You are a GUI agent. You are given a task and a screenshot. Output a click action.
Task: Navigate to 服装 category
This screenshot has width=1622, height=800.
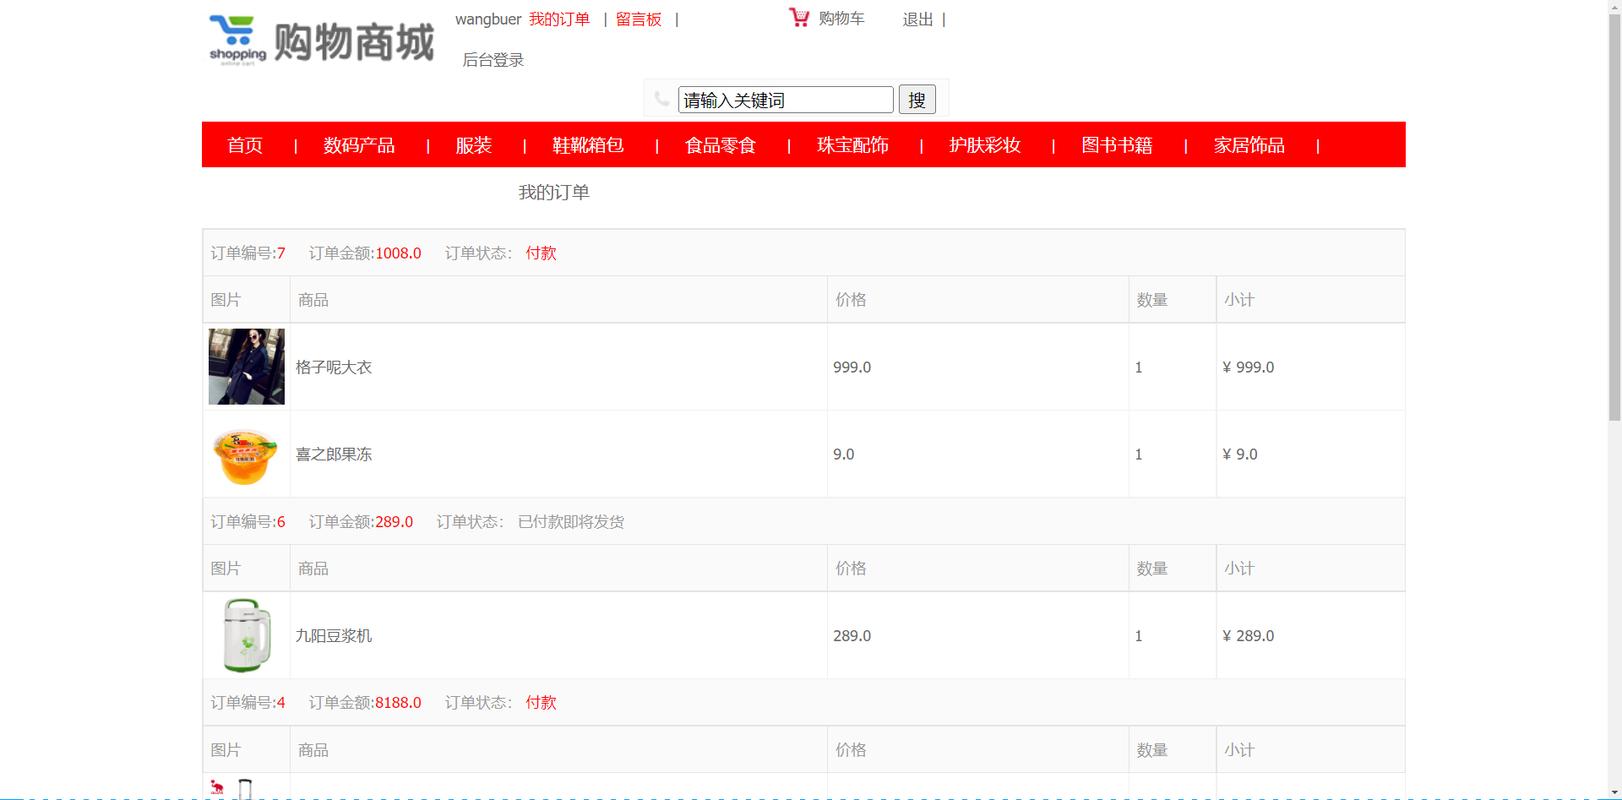473,145
